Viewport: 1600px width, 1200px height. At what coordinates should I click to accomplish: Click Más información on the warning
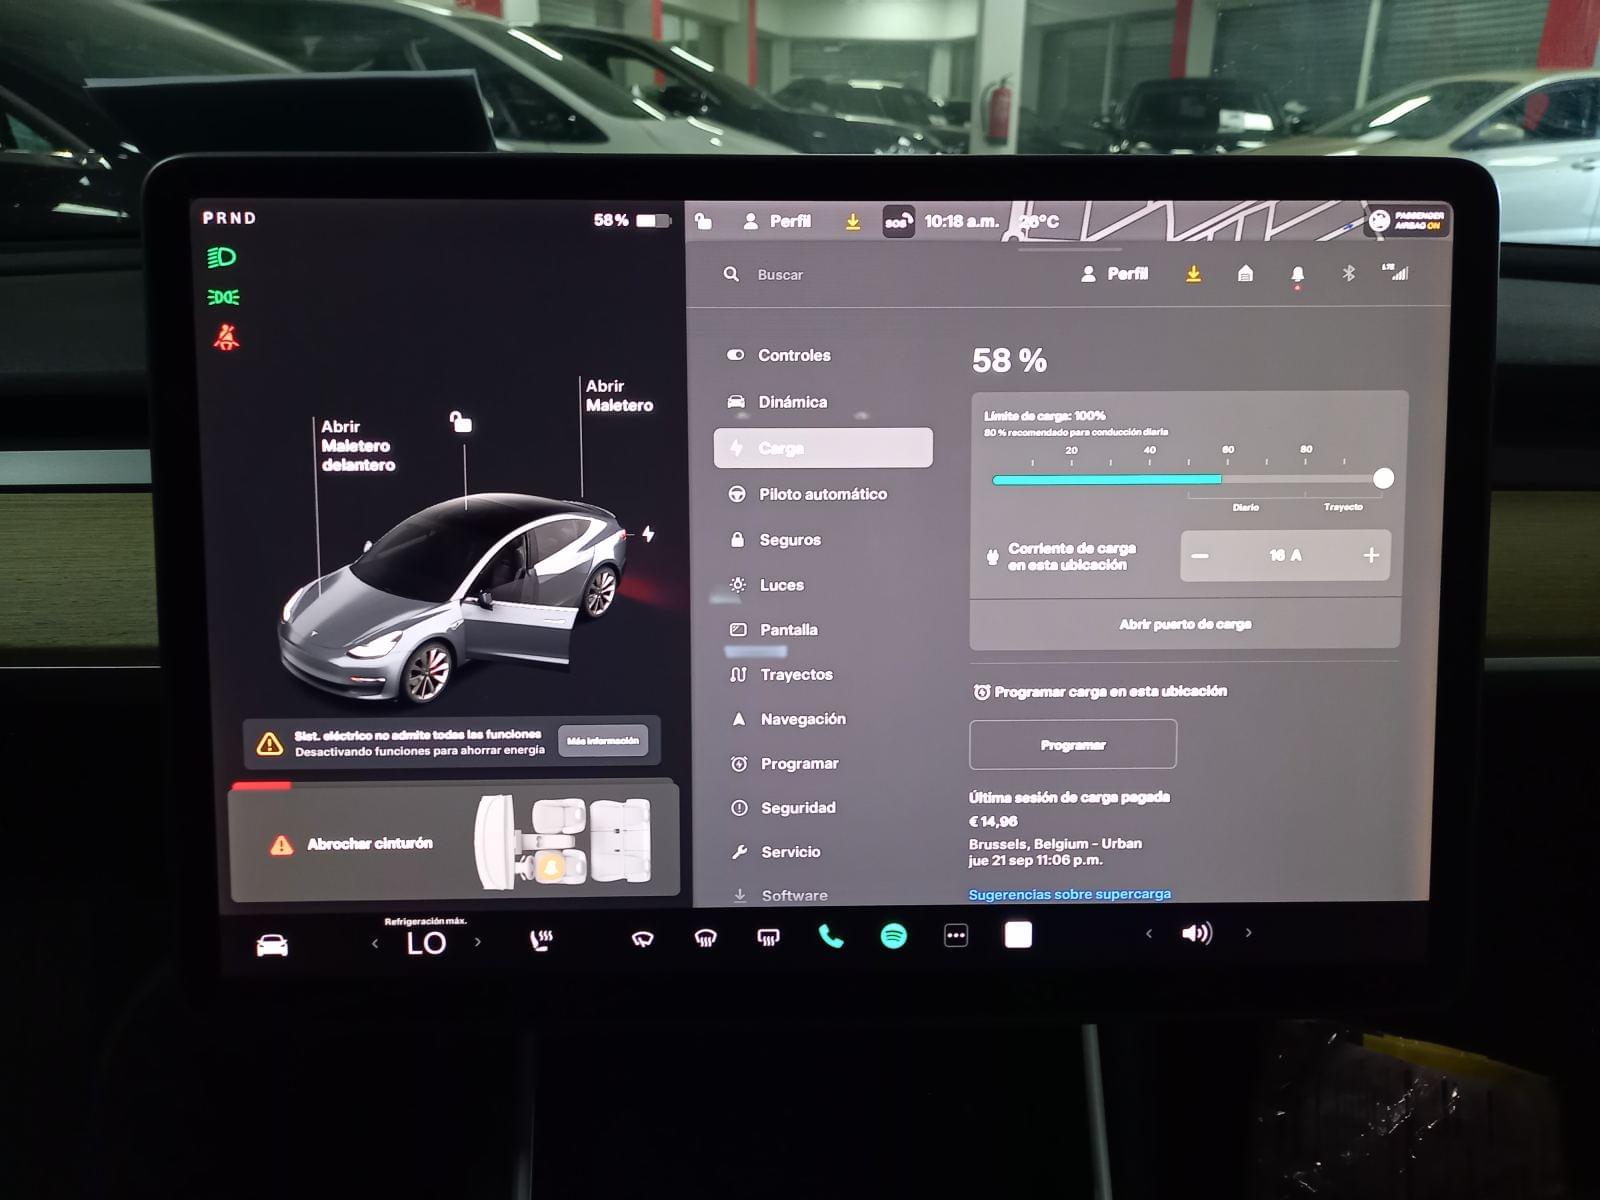tap(603, 741)
